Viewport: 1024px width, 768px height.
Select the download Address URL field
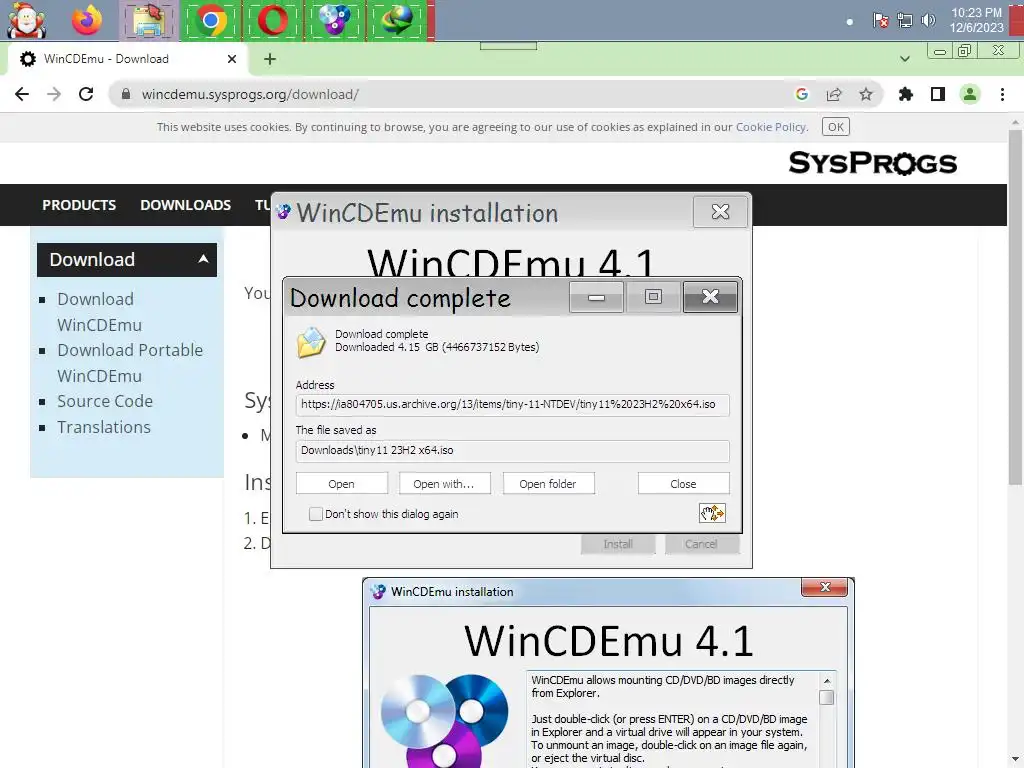[x=512, y=404]
